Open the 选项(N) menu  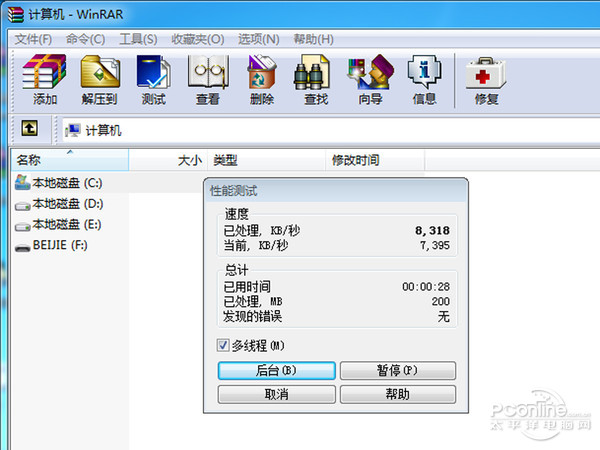[x=259, y=39]
